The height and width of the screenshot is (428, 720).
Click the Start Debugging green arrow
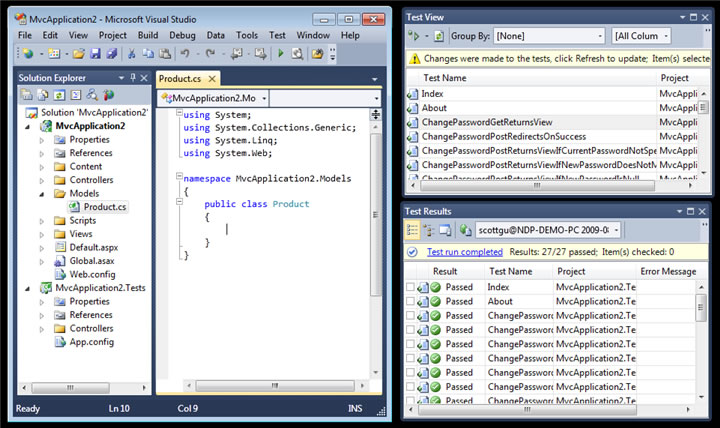281,54
